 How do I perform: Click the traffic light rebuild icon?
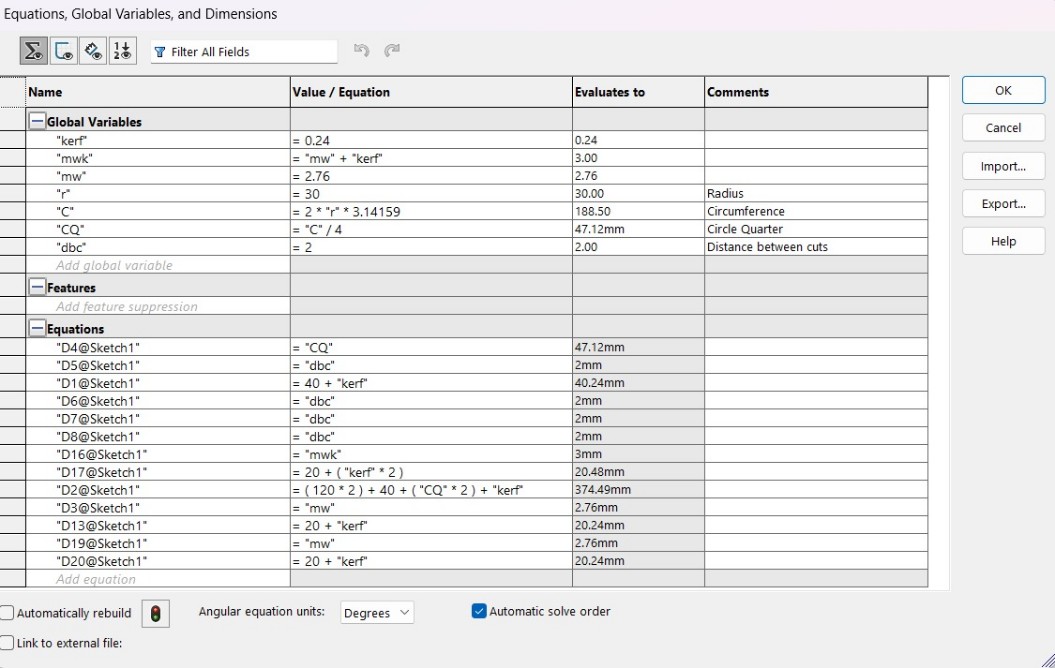154,614
